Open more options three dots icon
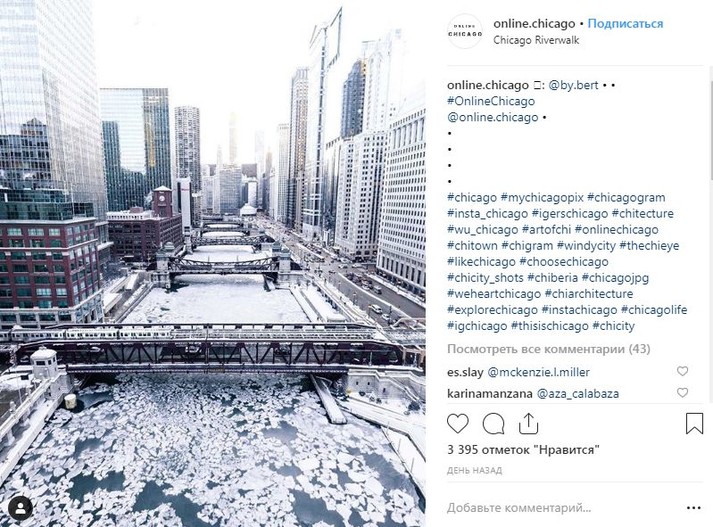Image resolution: width=713 pixels, height=527 pixels. [x=693, y=508]
